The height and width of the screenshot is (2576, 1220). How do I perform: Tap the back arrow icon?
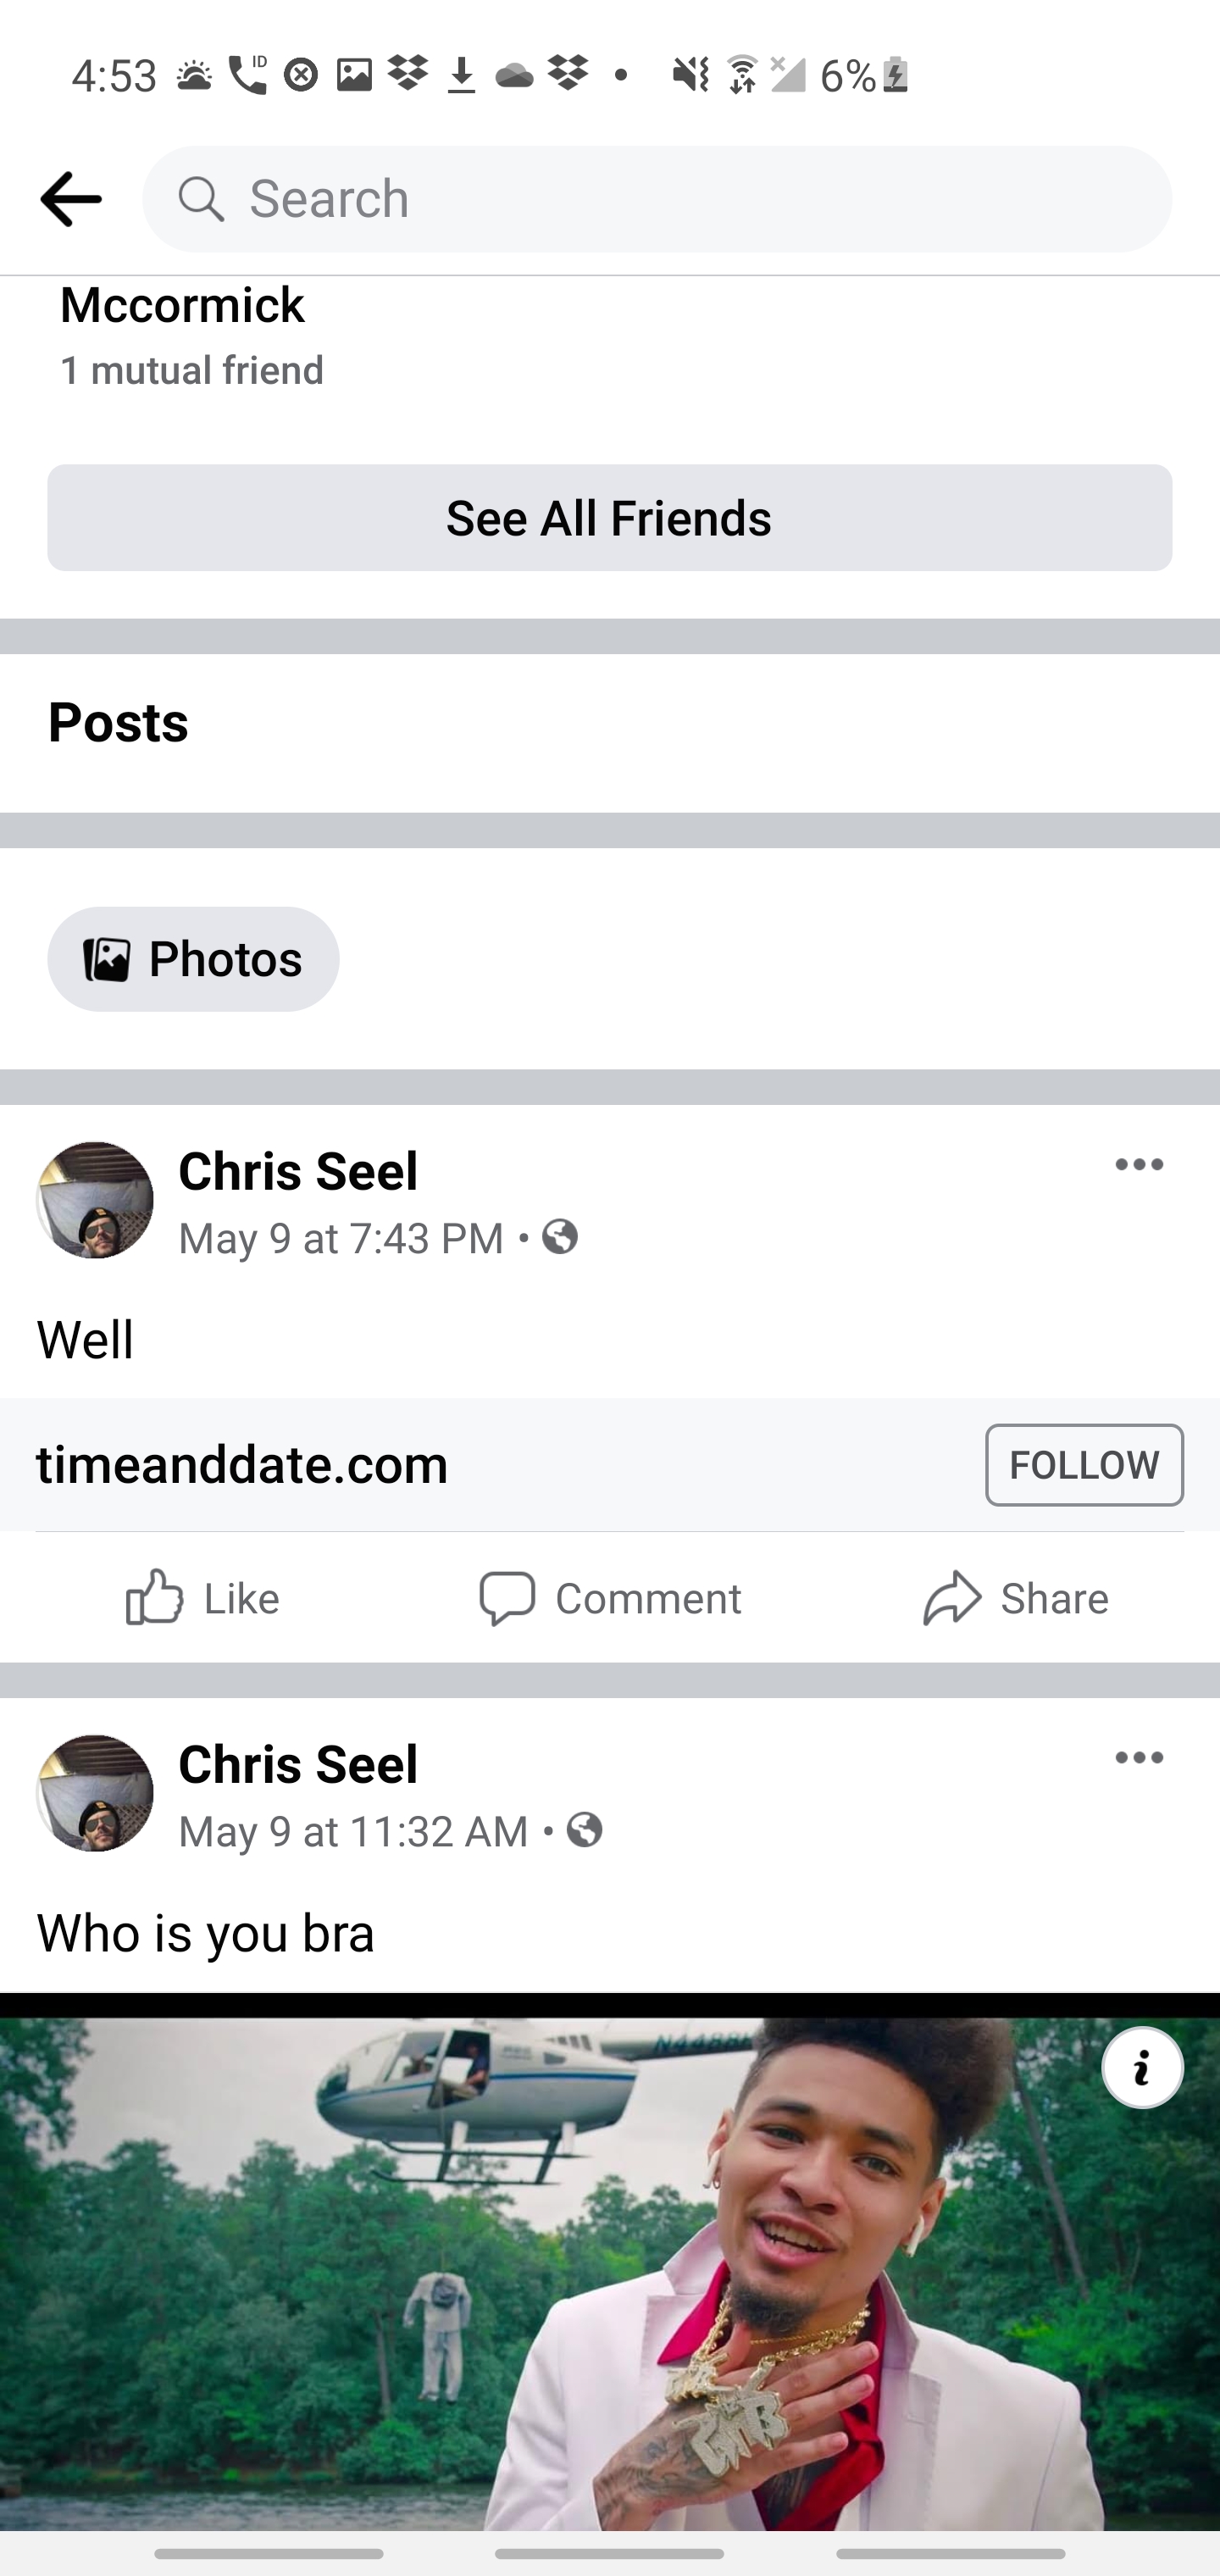(x=70, y=199)
